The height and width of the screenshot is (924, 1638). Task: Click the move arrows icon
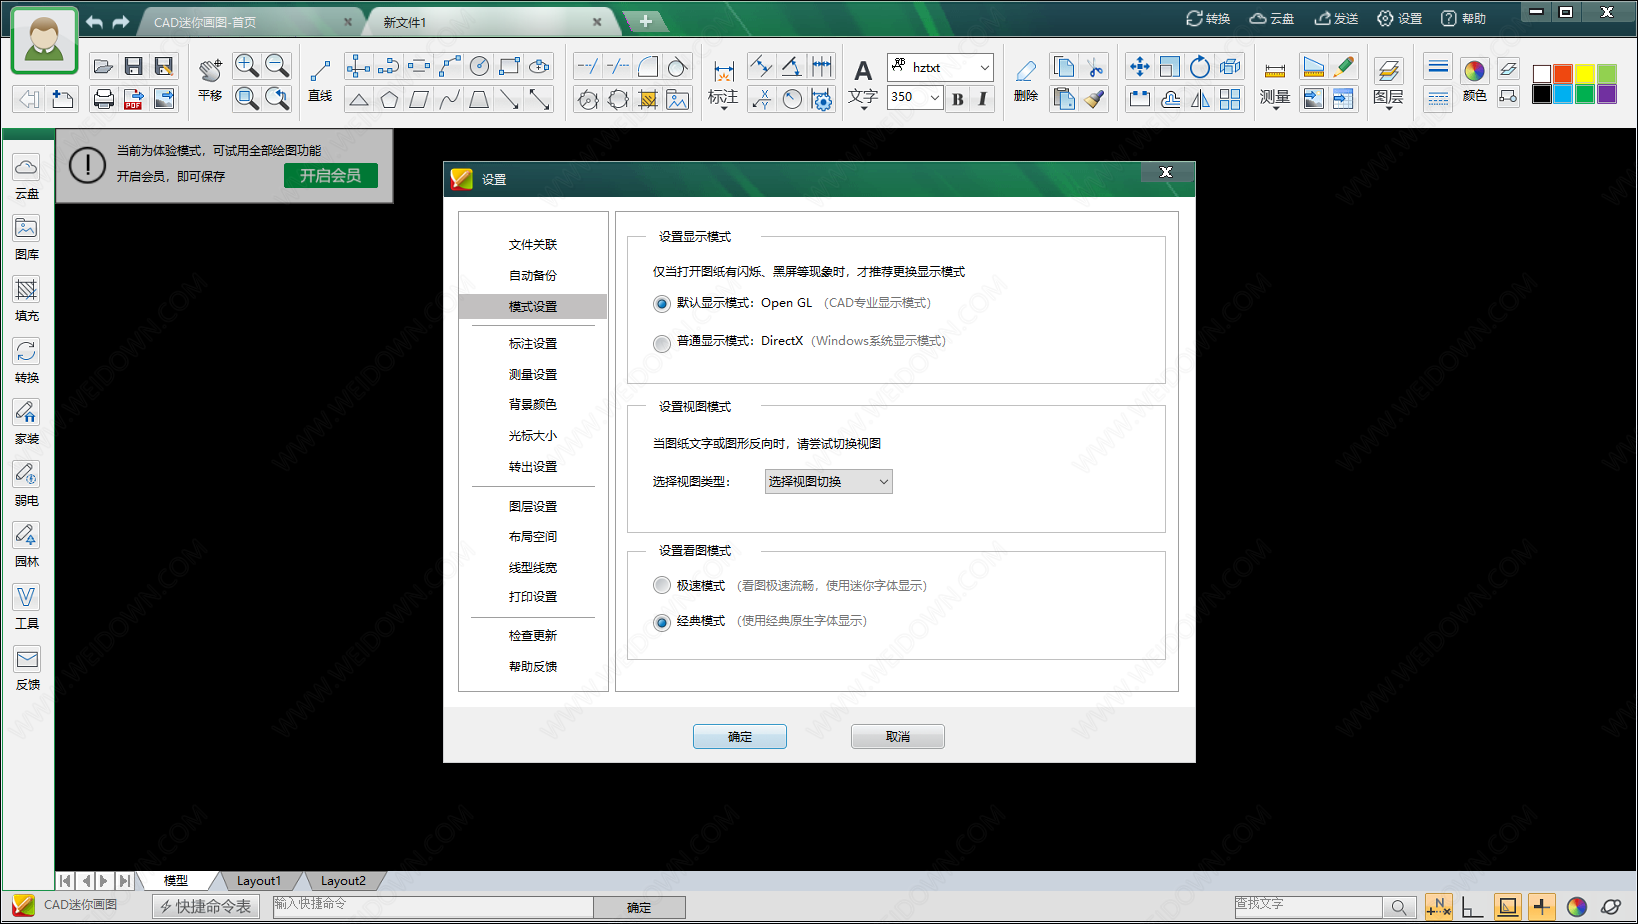coord(1139,67)
